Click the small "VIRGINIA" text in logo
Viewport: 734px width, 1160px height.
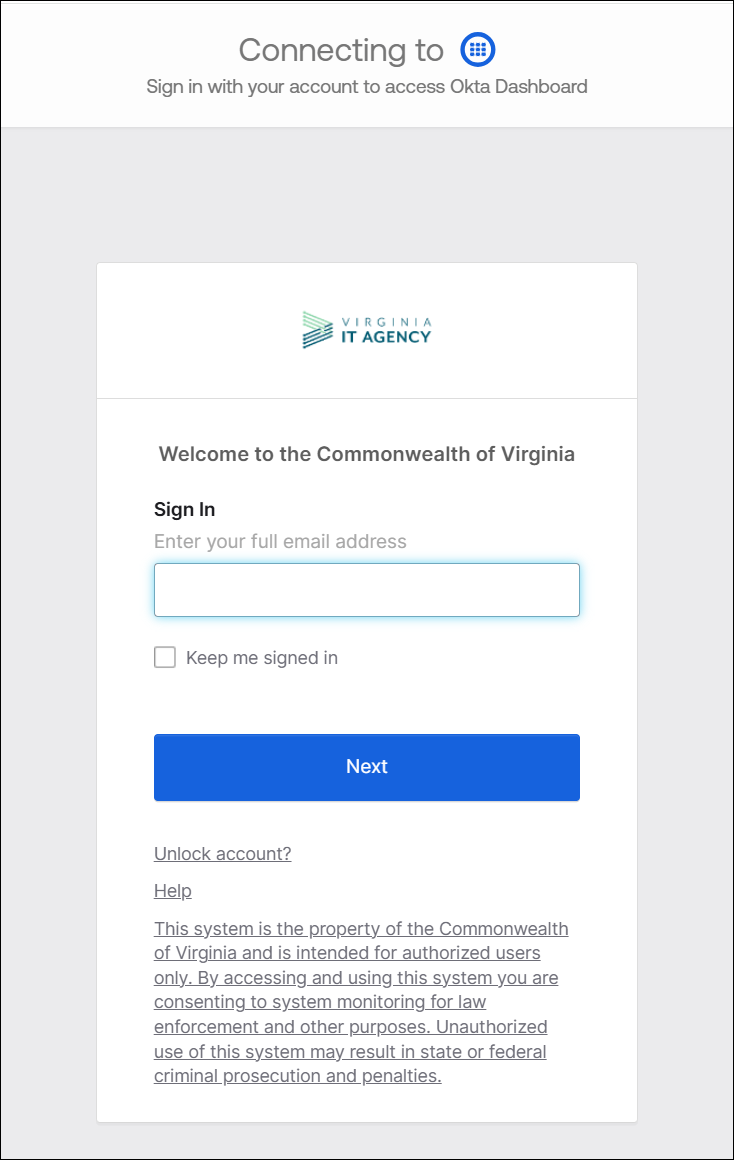[x=386, y=322]
